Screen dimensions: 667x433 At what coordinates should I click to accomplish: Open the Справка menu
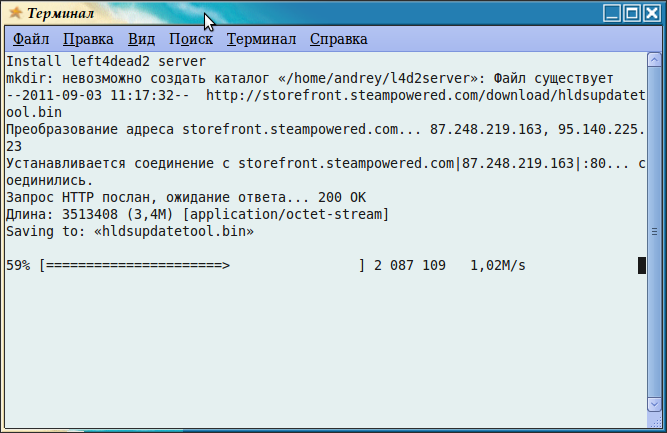click(338, 39)
